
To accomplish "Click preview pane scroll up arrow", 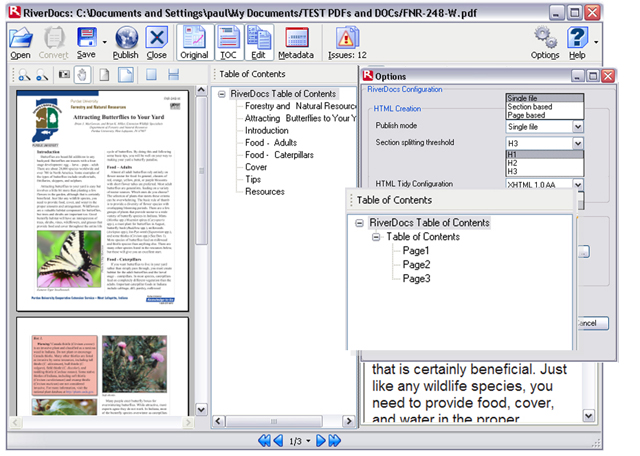I will 201,90.
